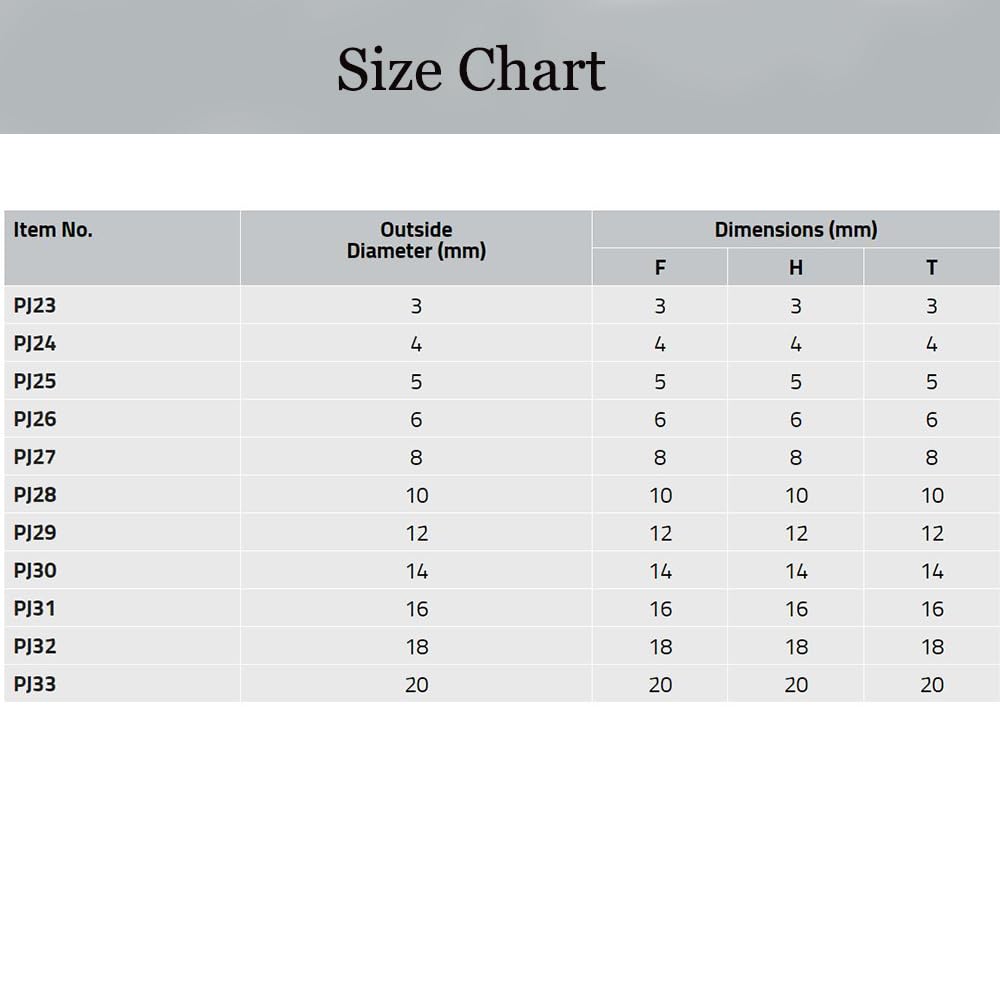Click the Dimensions (mm) header
Screen dimensions: 1000x1000
pos(796,230)
